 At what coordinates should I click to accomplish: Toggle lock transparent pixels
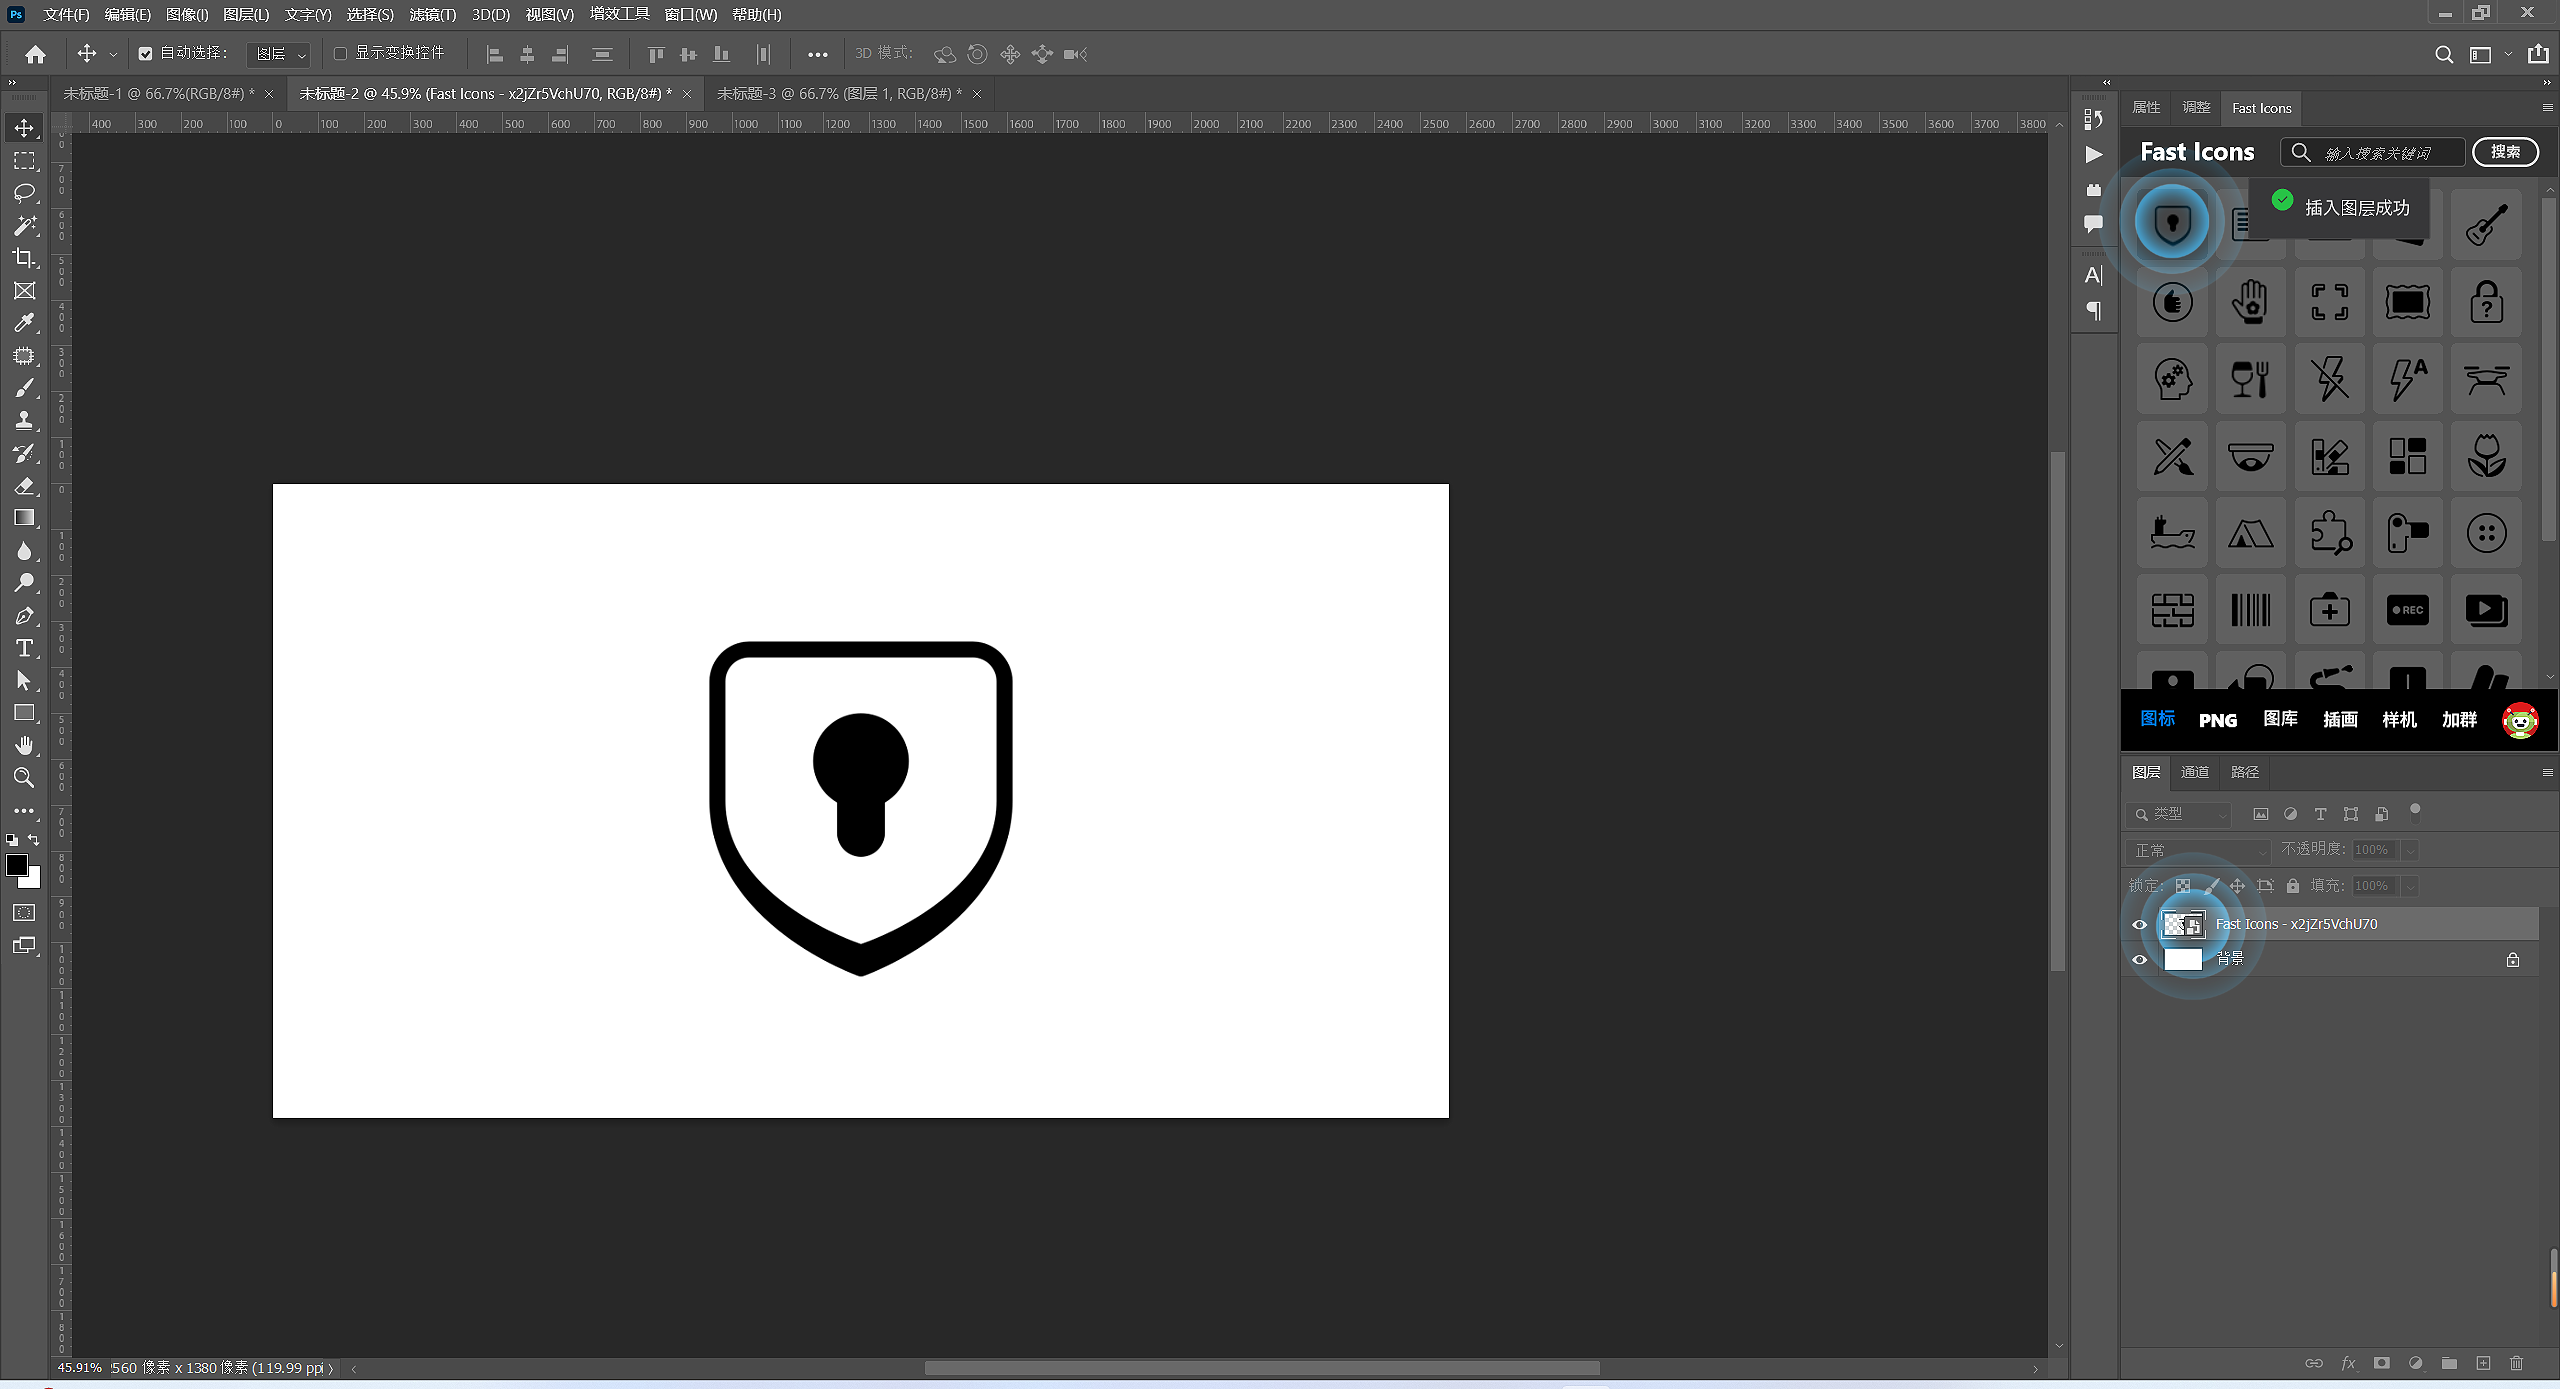(2183, 886)
